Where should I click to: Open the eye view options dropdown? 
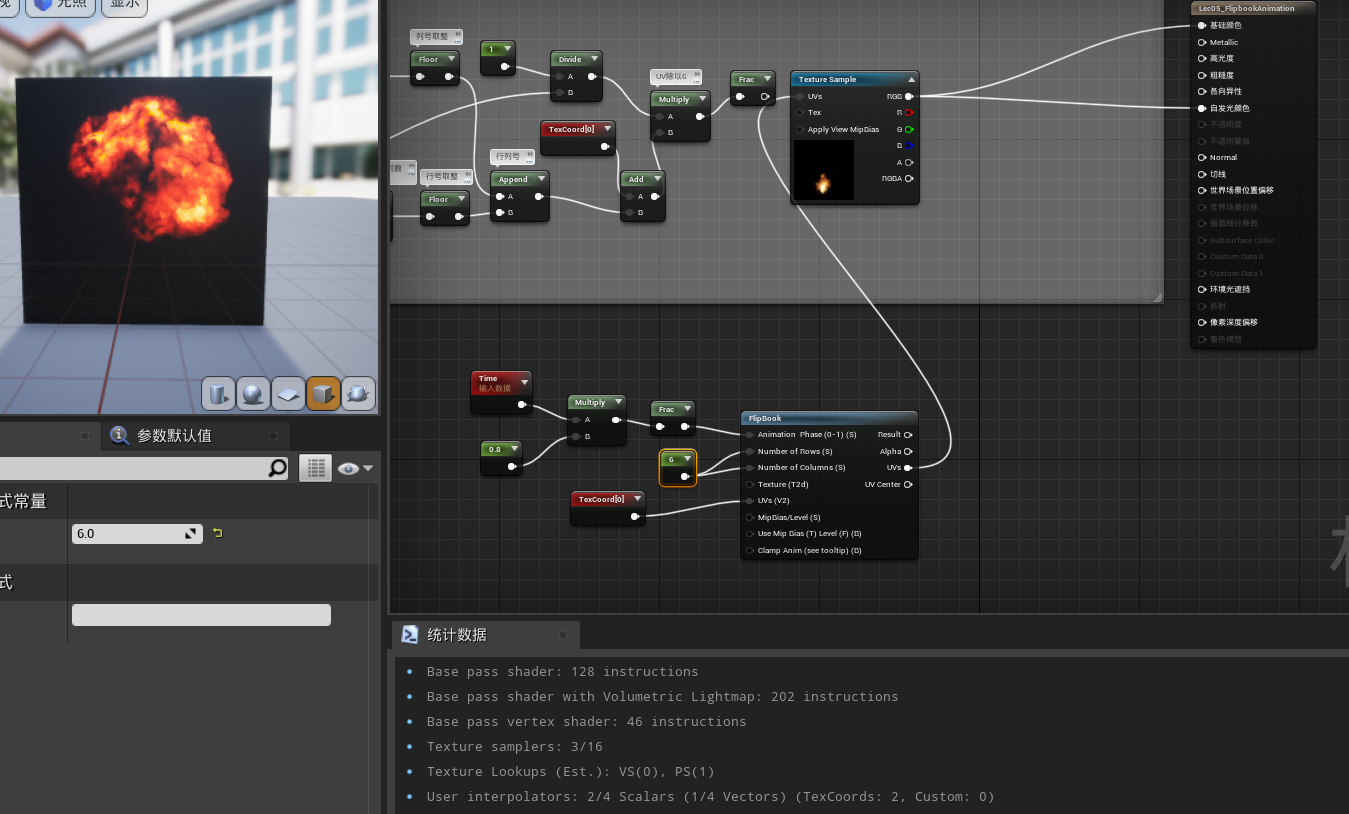pos(355,468)
